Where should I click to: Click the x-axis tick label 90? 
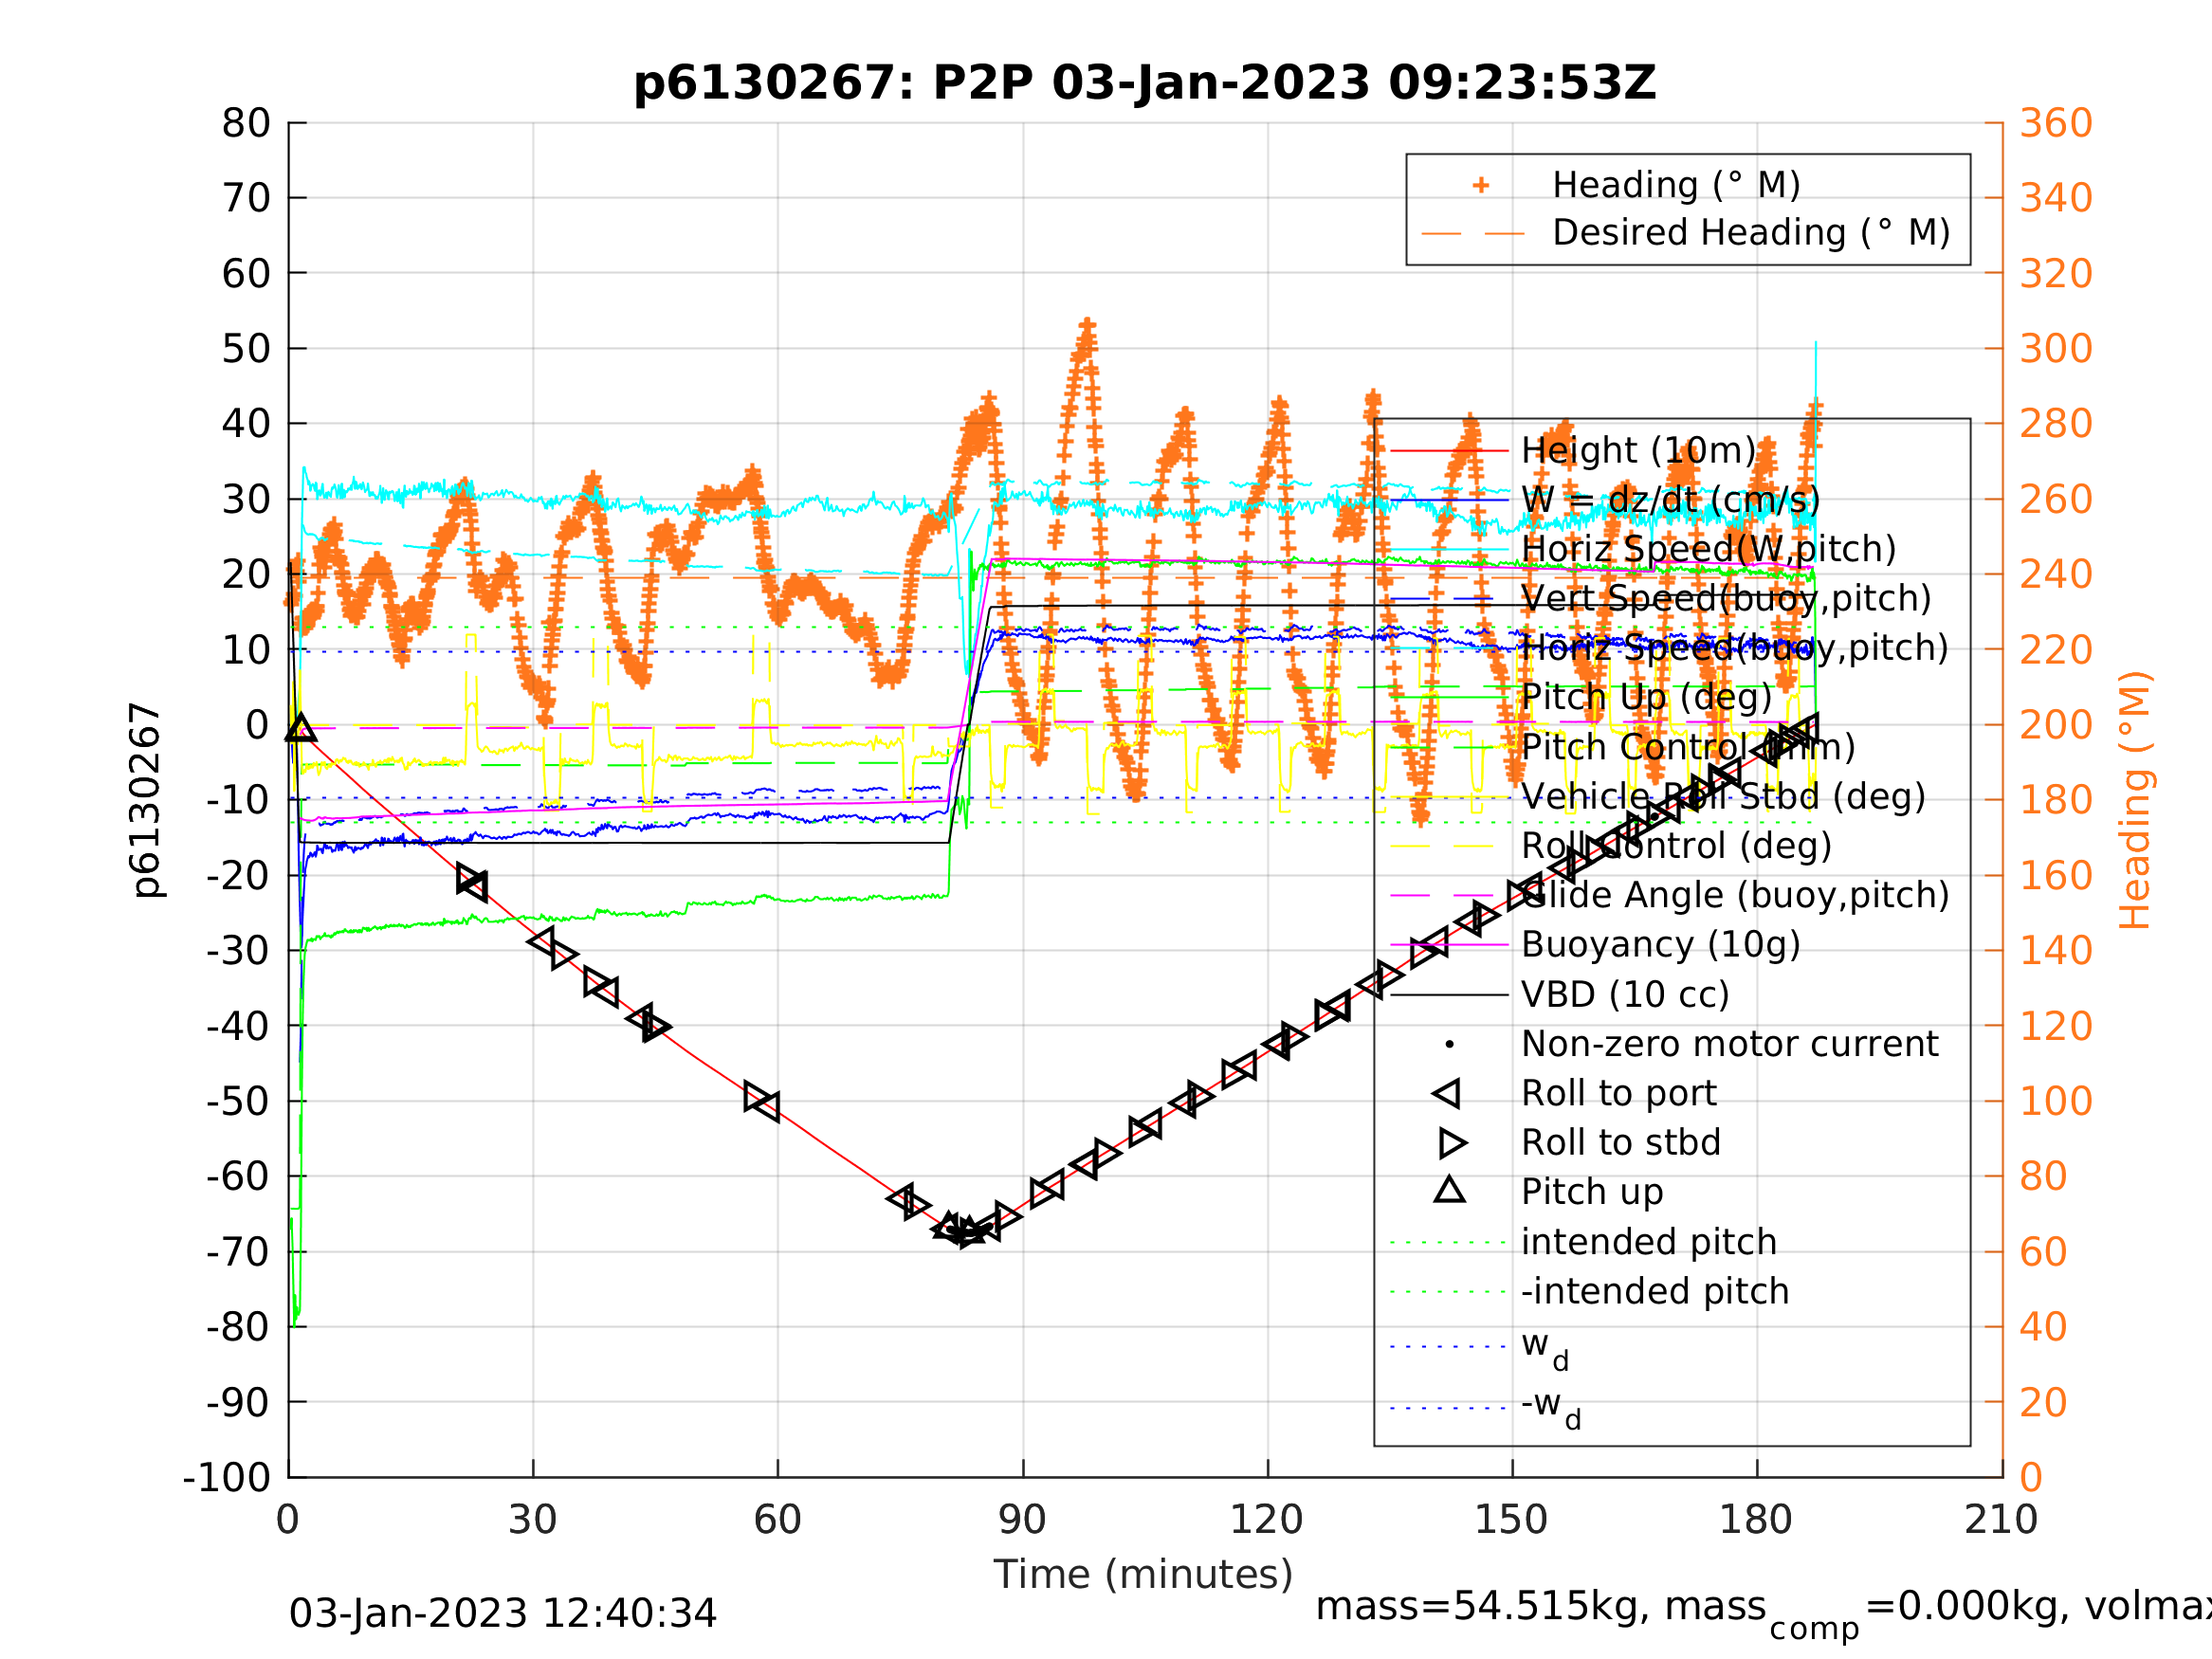1022,1520
